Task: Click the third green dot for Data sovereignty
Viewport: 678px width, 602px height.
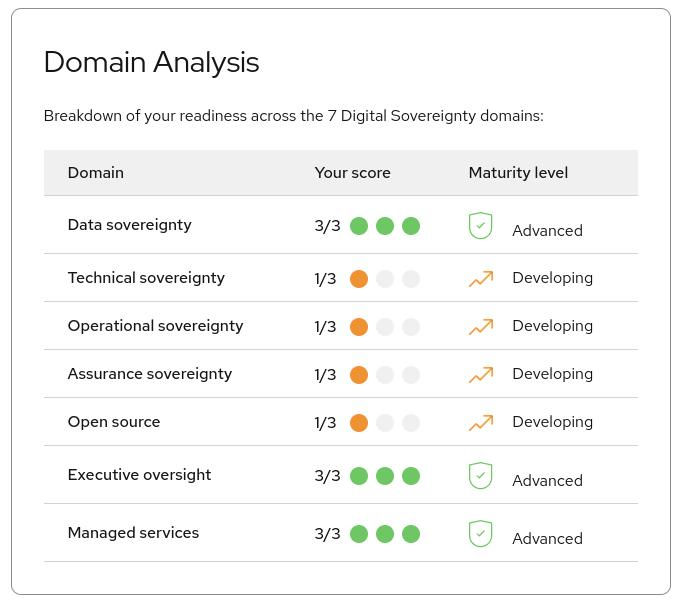Action: click(411, 226)
